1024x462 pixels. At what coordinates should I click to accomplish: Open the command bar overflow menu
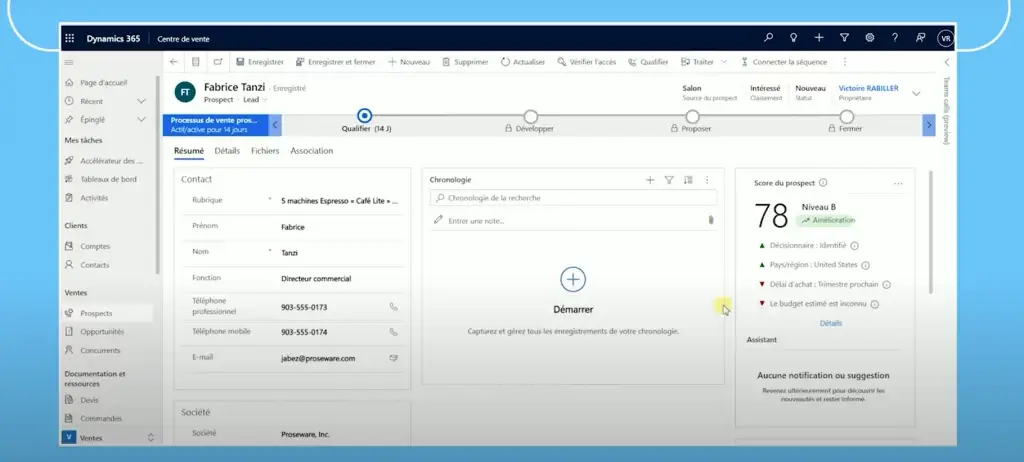(844, 62)
